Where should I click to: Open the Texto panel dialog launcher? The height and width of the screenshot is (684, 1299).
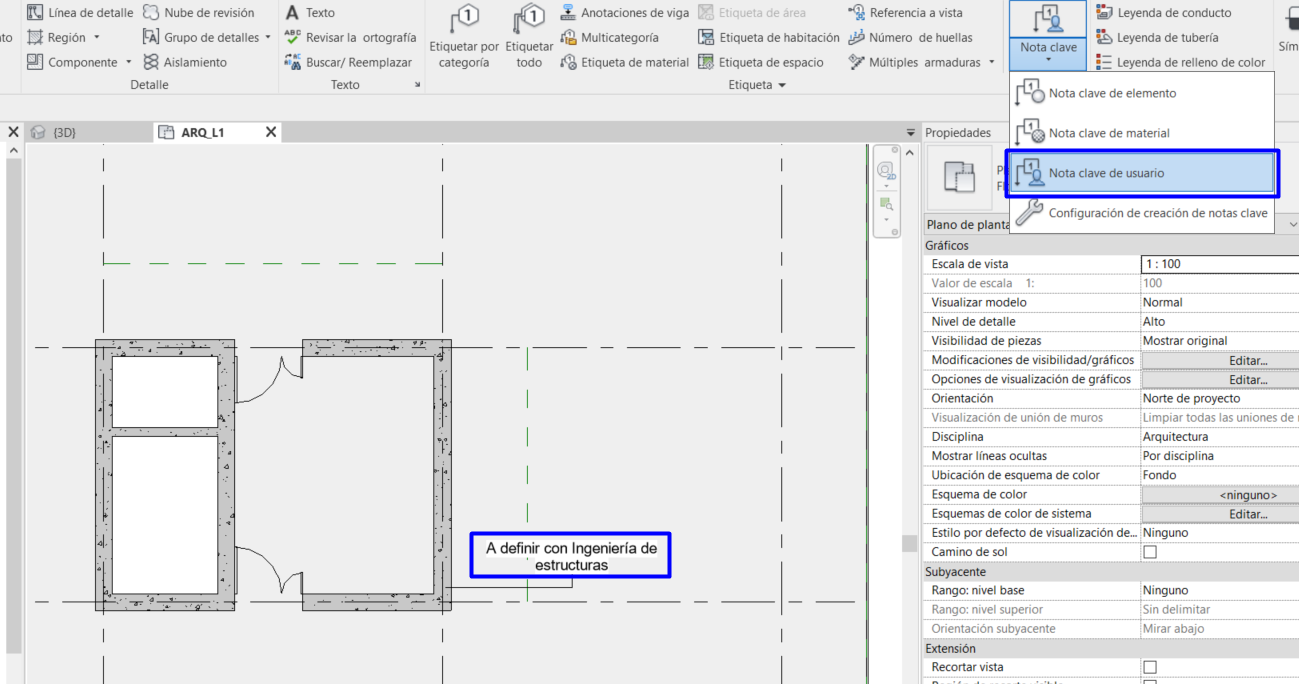(418, 86)
